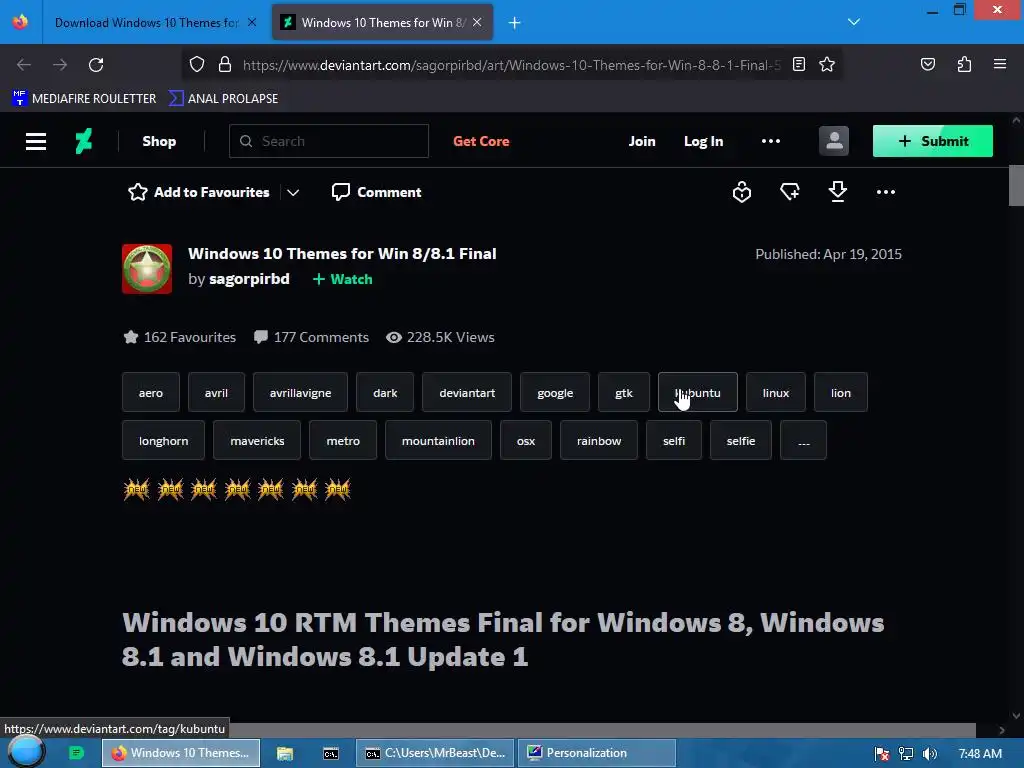The width and height of the screenshot is (1024, 768).
Task: Click the DeviantArt logo icon
Action: coord(84,141)
